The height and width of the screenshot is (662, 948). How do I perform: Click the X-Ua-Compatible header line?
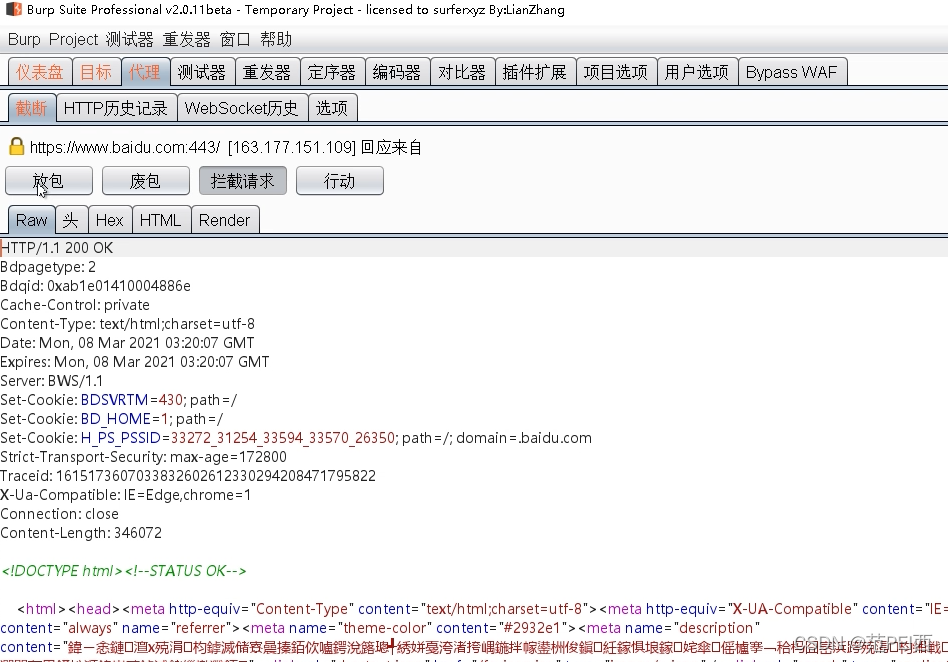pos(126,495)
